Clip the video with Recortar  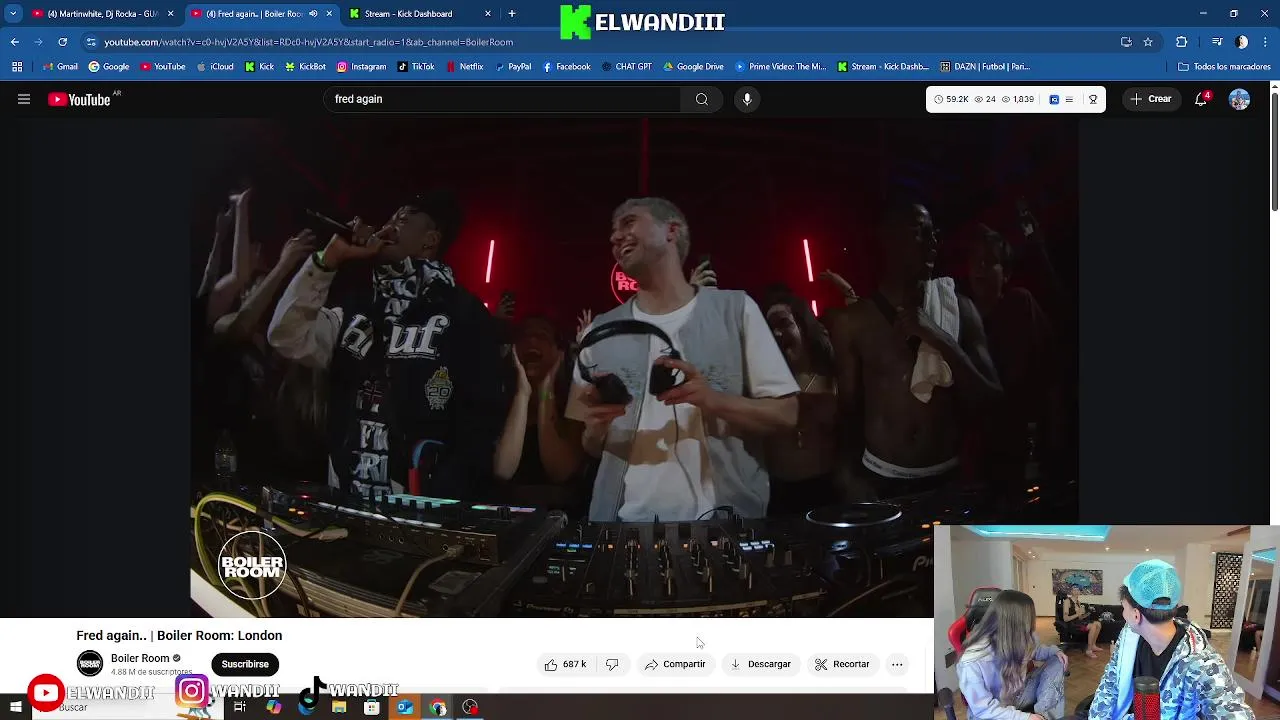pos(842,664)
